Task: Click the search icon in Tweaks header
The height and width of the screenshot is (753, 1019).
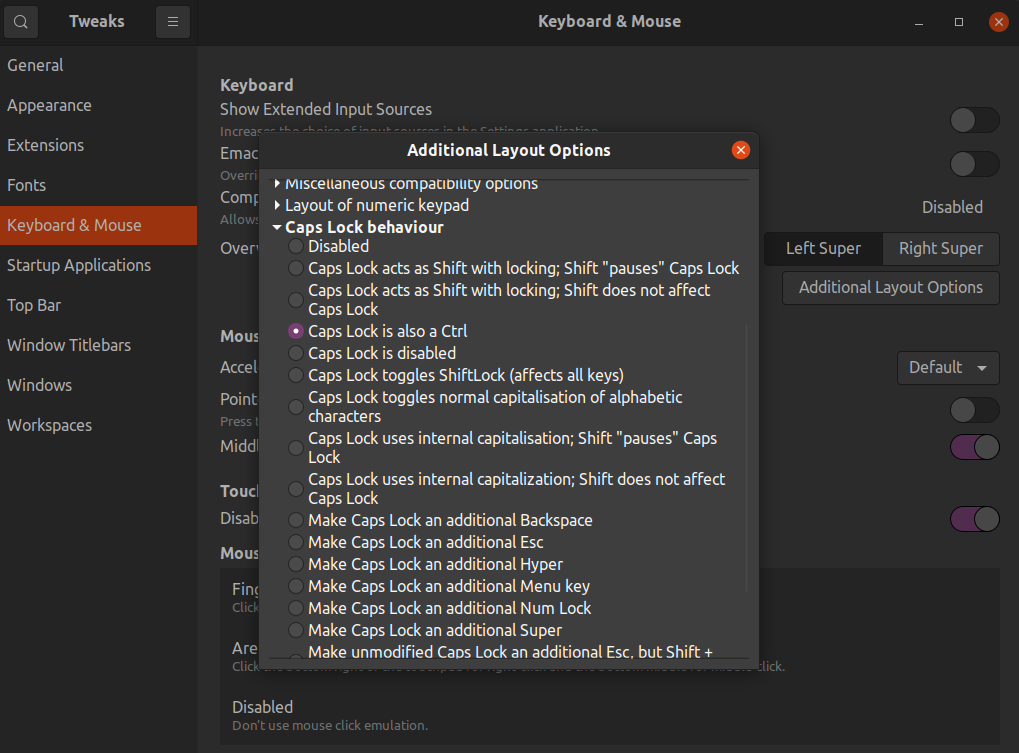Action: (x=21, y=21)
